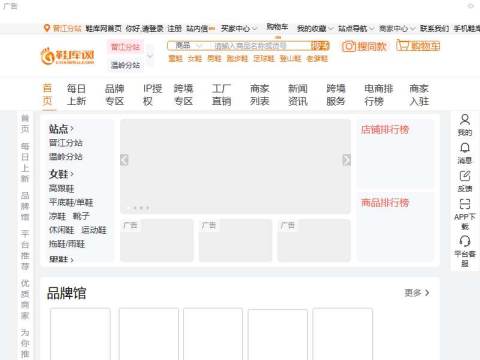The width and height of the screenshot is (480, 360).
Task: Select the pink 晋江分站 station button
Action: coord(125,47)
